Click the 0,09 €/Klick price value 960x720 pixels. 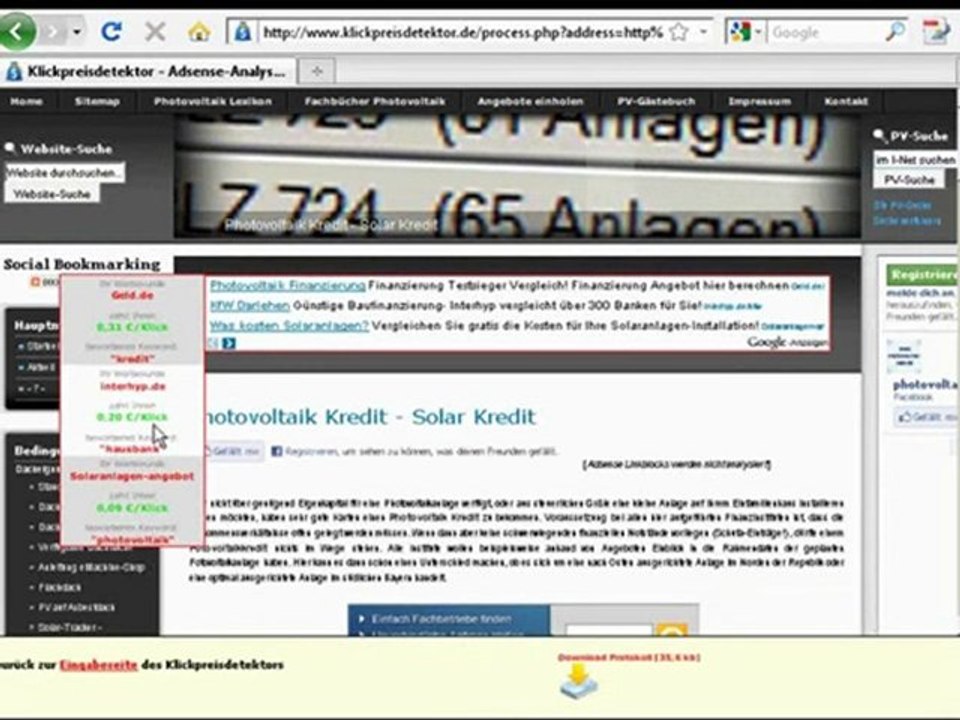point(132,508)
